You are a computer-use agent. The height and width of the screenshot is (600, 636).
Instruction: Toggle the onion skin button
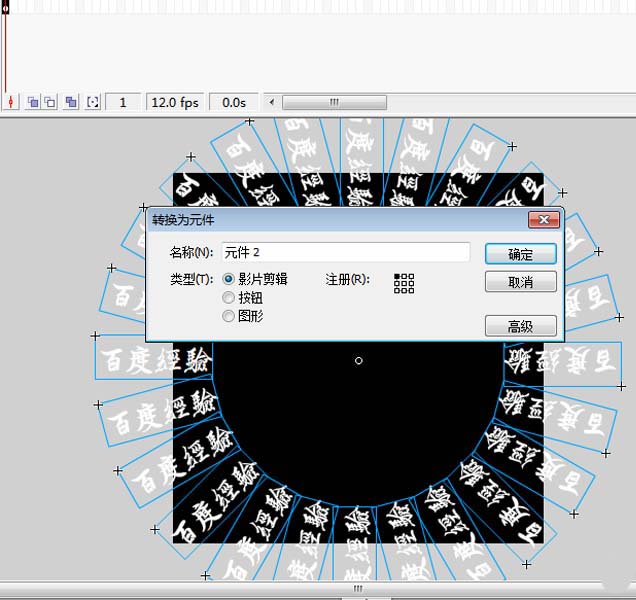33,102
